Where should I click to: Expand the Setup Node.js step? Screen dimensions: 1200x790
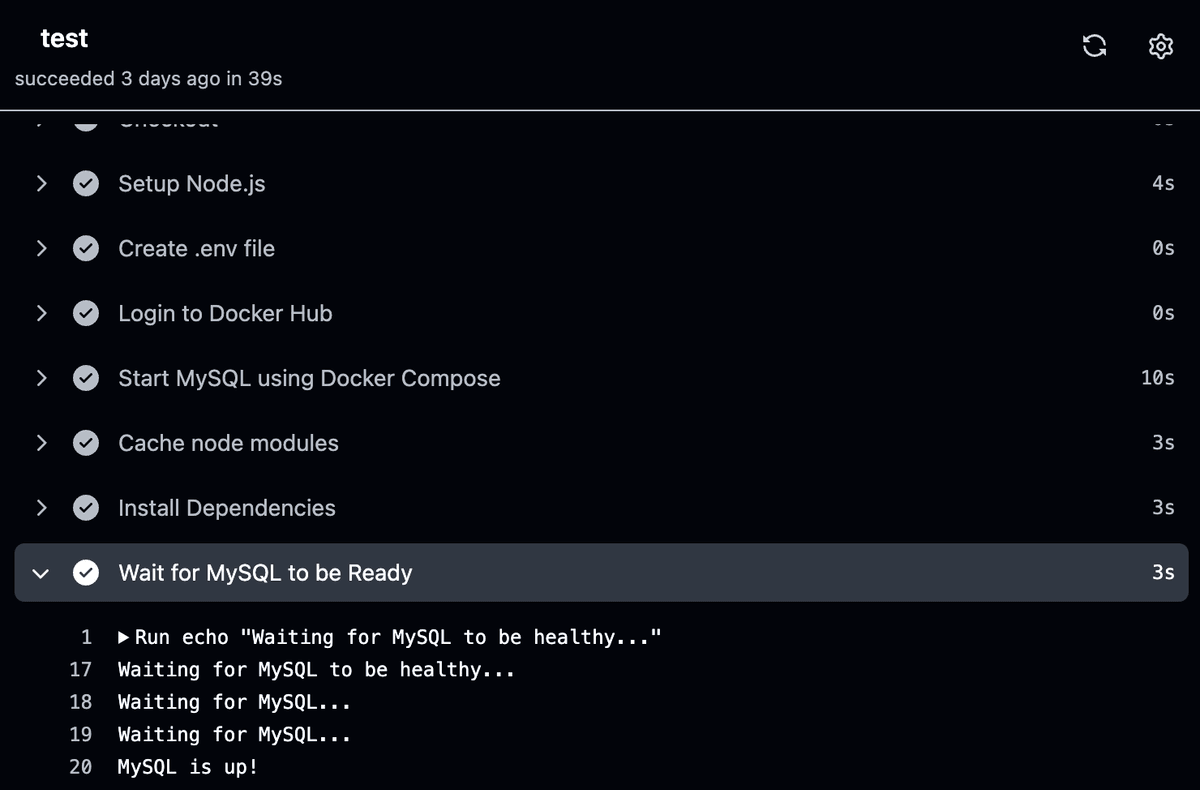40,183
